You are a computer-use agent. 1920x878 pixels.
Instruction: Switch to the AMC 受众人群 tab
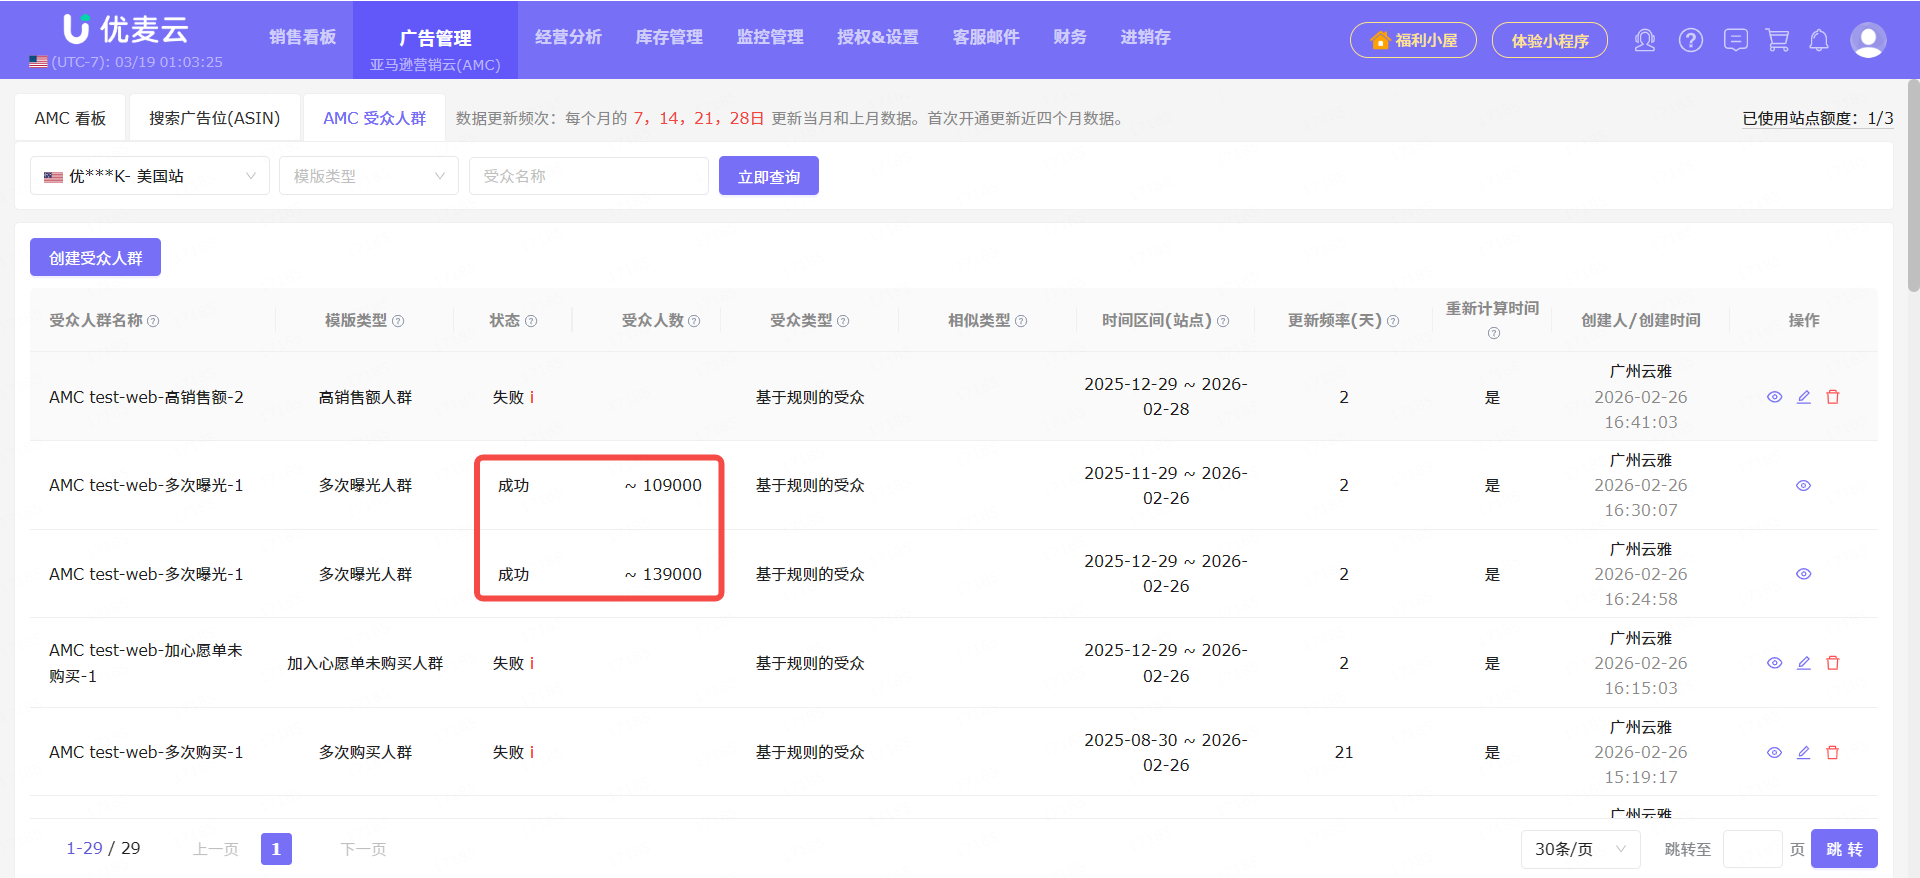[374, 118]
